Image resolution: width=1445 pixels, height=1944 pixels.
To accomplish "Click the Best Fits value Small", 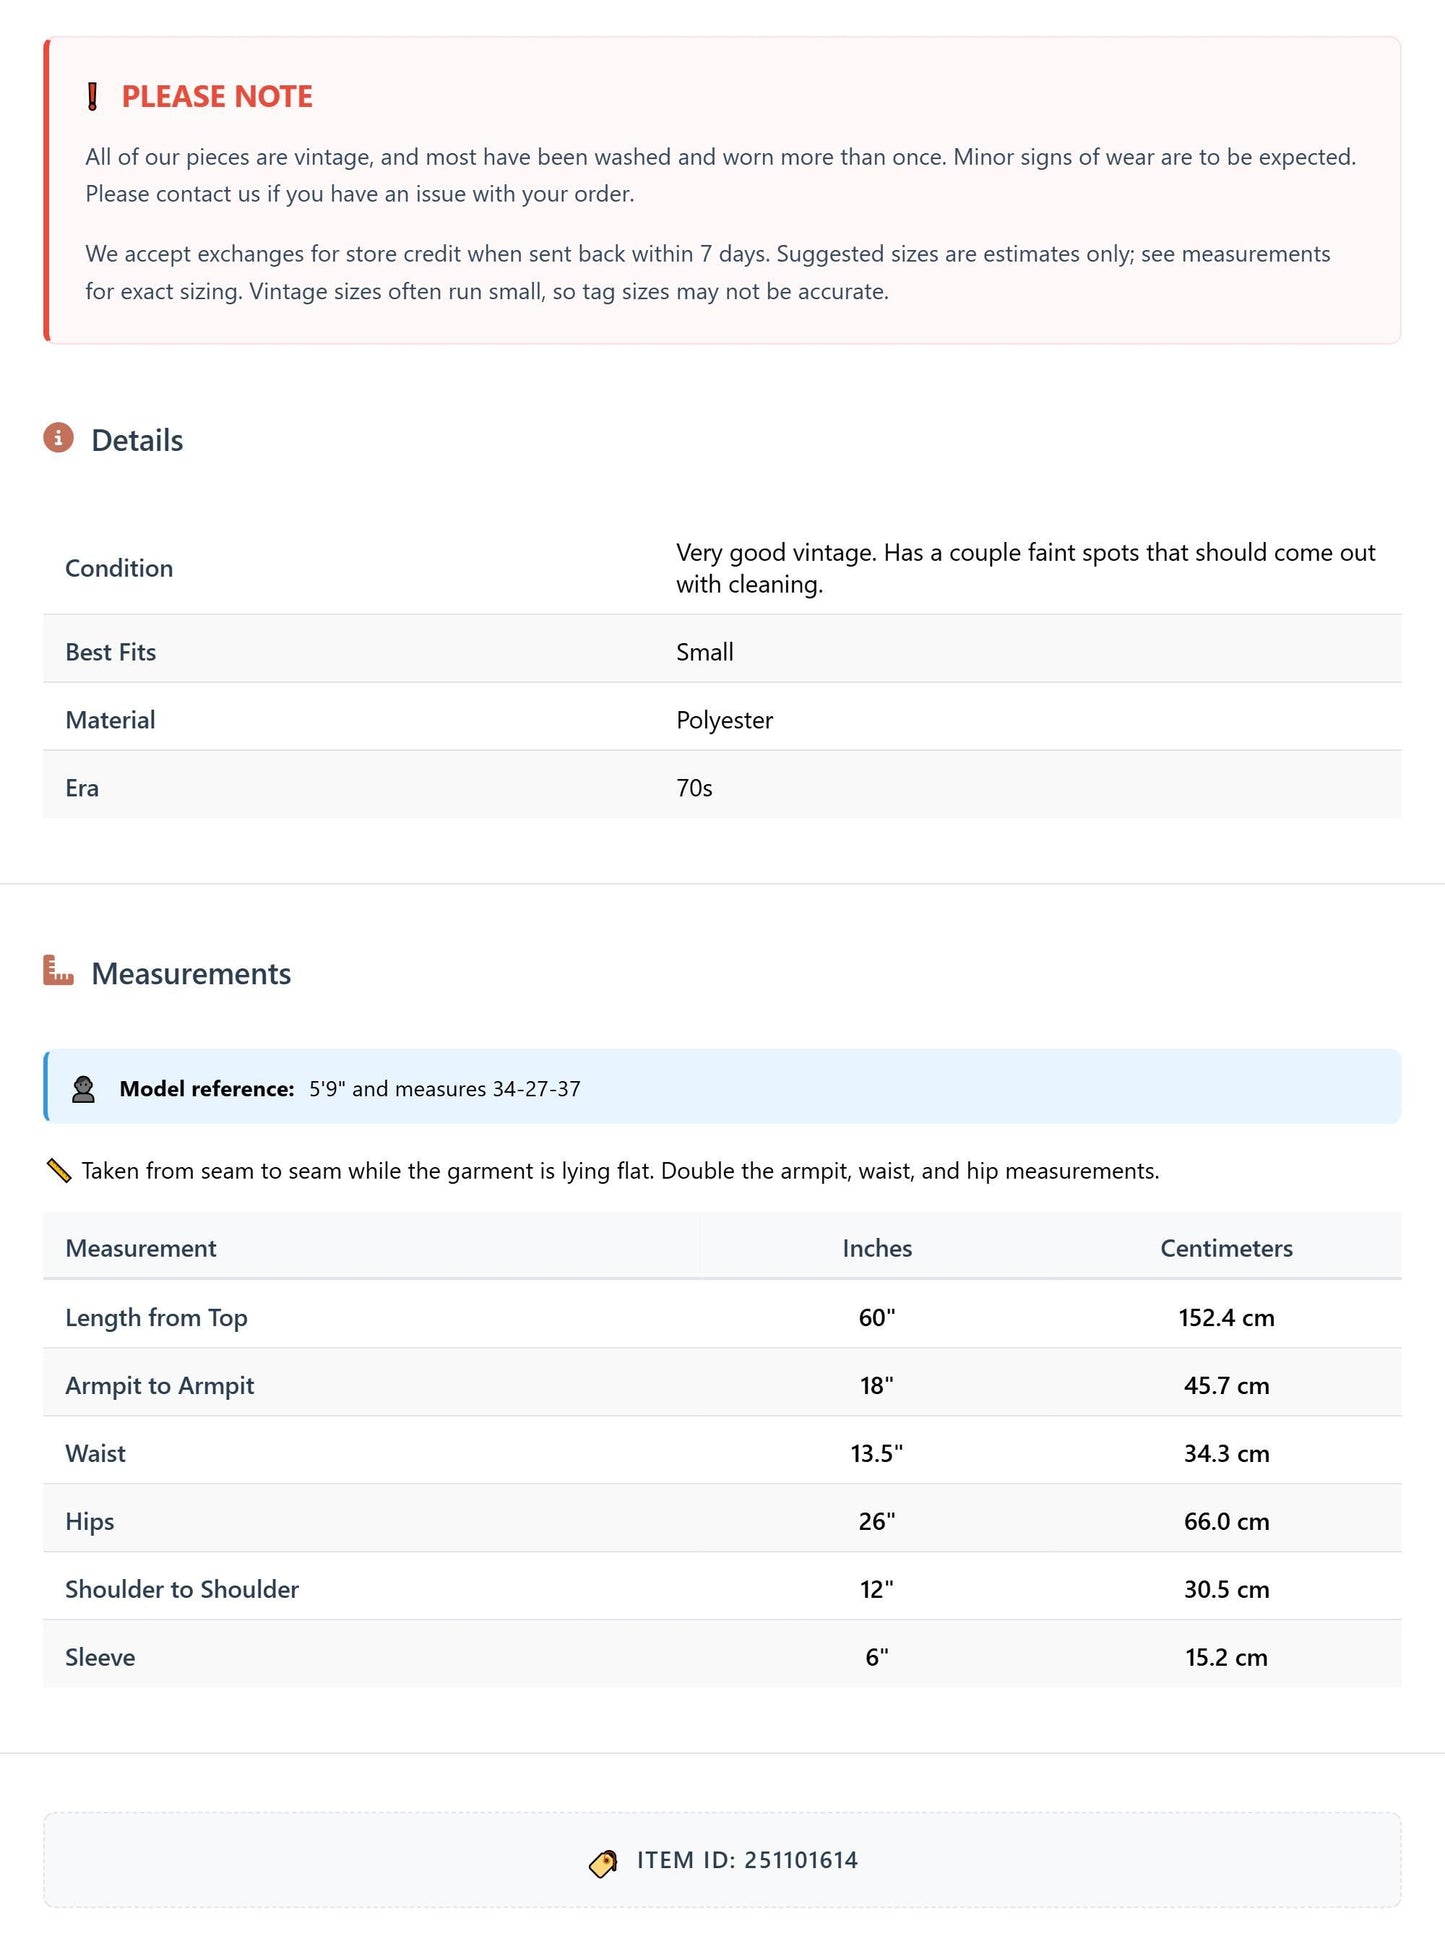I will coord(705,652).
